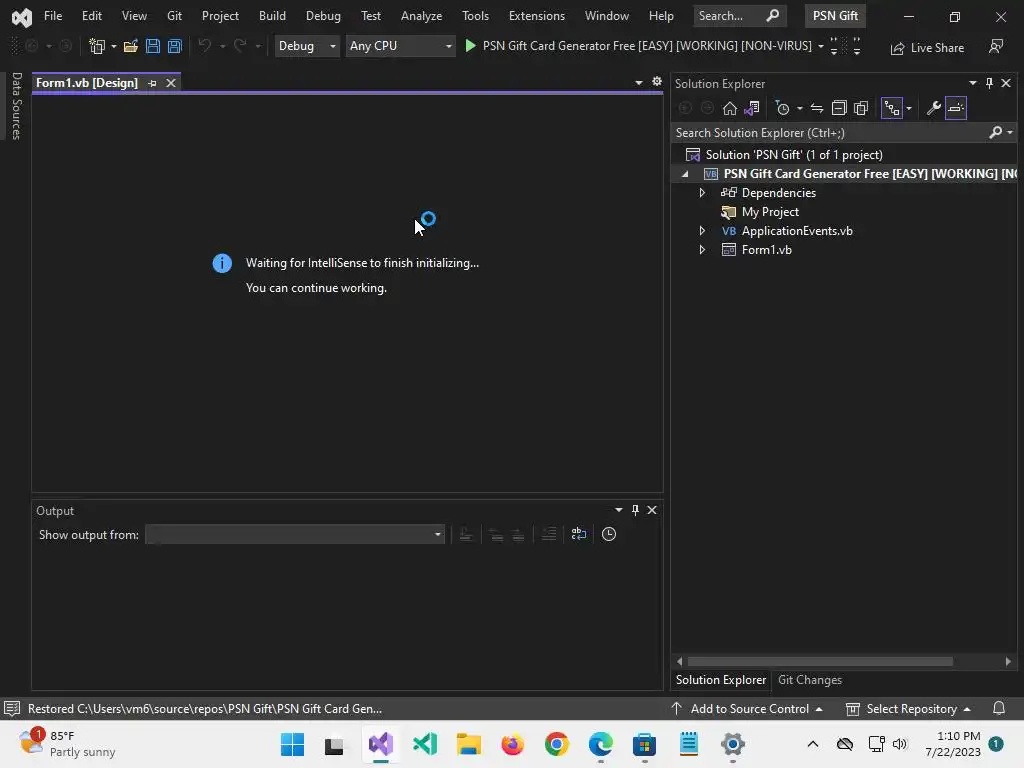1024x768 pixels.
Task: Switch to the Solution Explorer bottom tab
Action: click(x=721, y=680)
